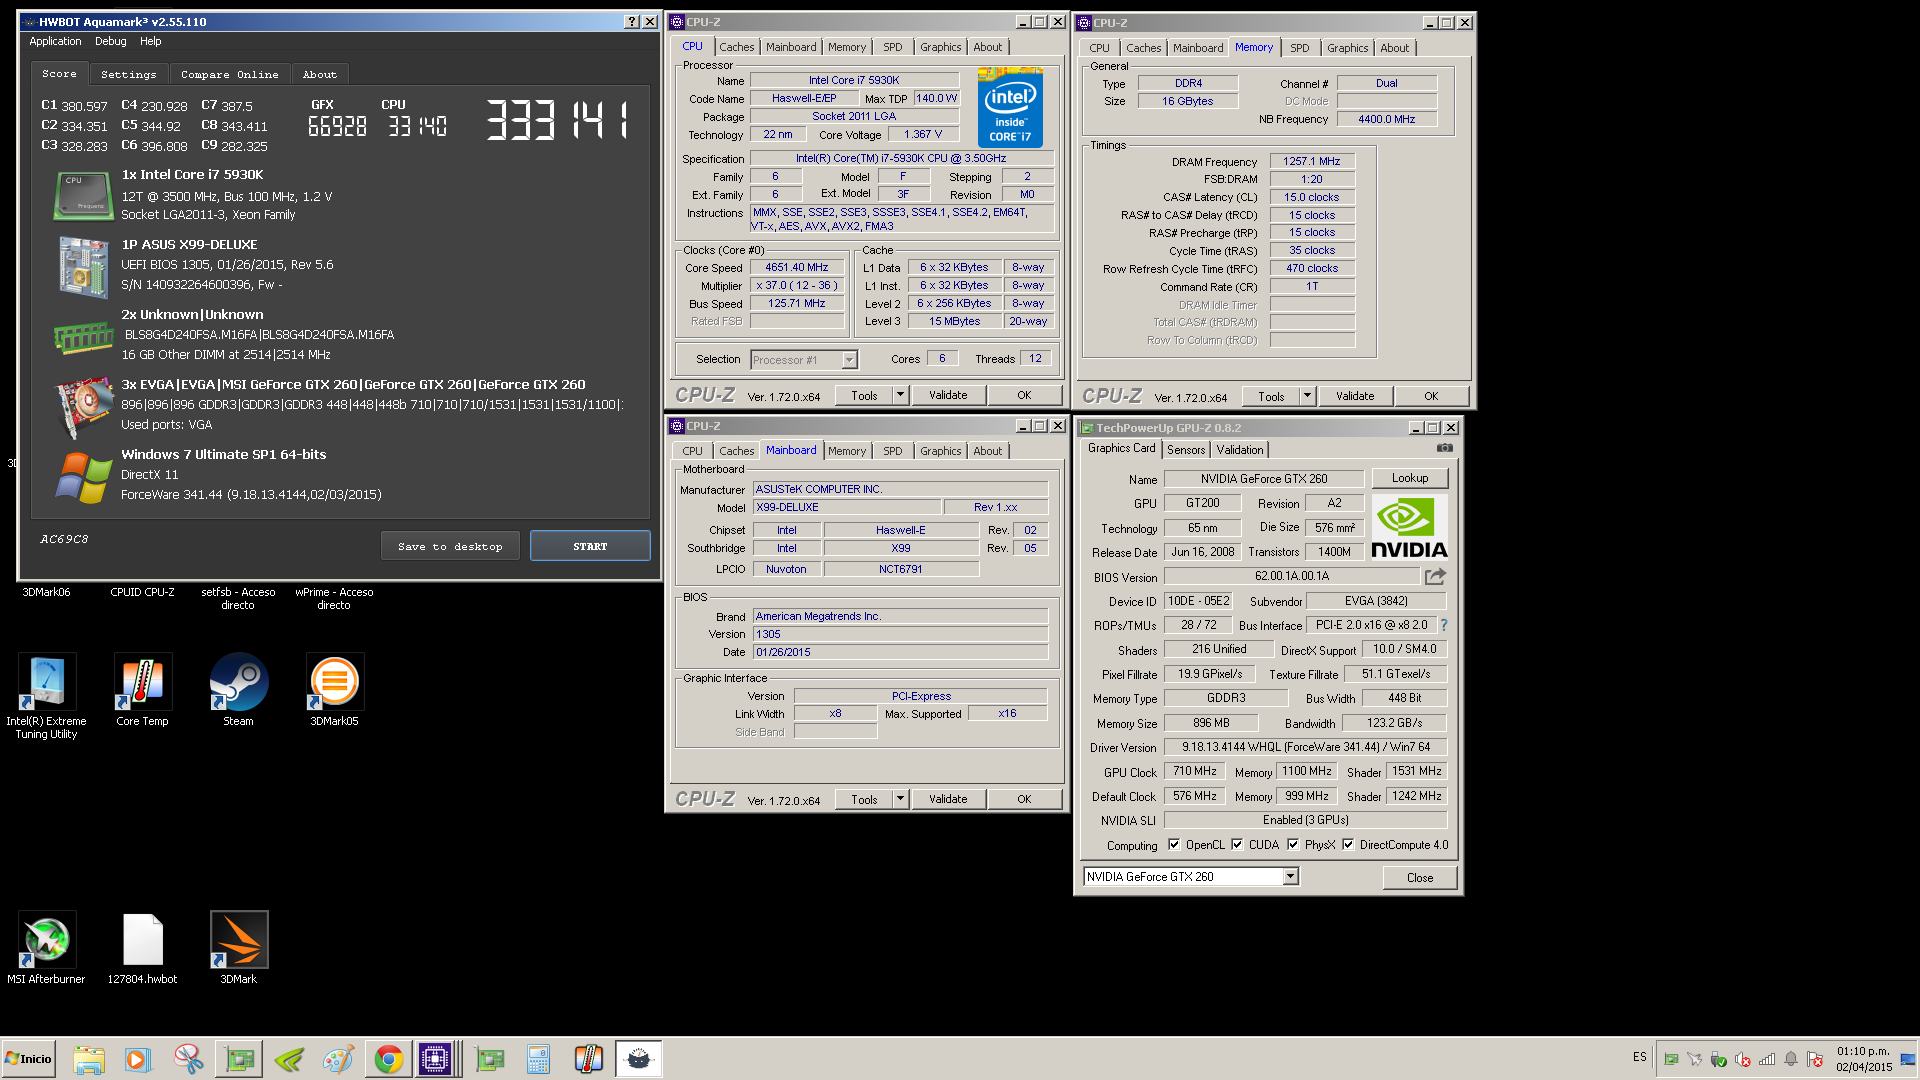Click the START button in Aquamark

point(590,546)
